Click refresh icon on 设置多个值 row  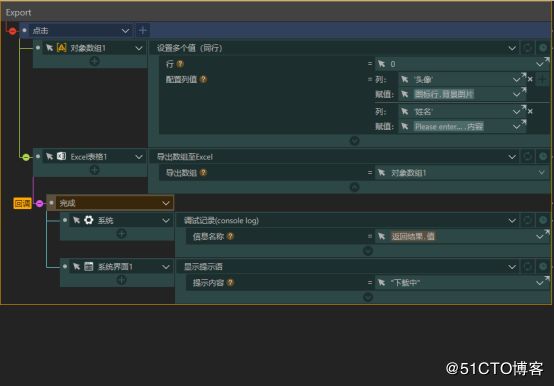click(x=528, y=48)
